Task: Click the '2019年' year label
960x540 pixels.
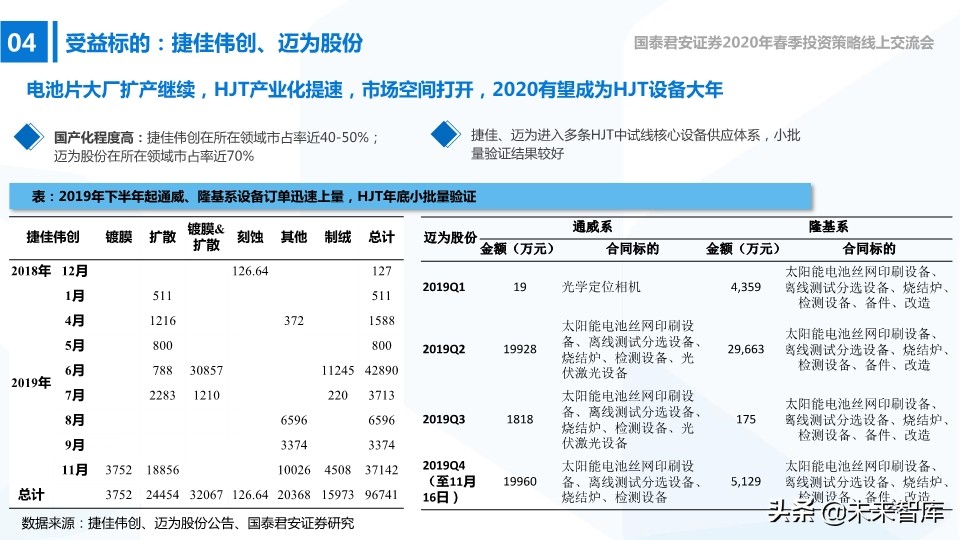Action: point(31,383)
